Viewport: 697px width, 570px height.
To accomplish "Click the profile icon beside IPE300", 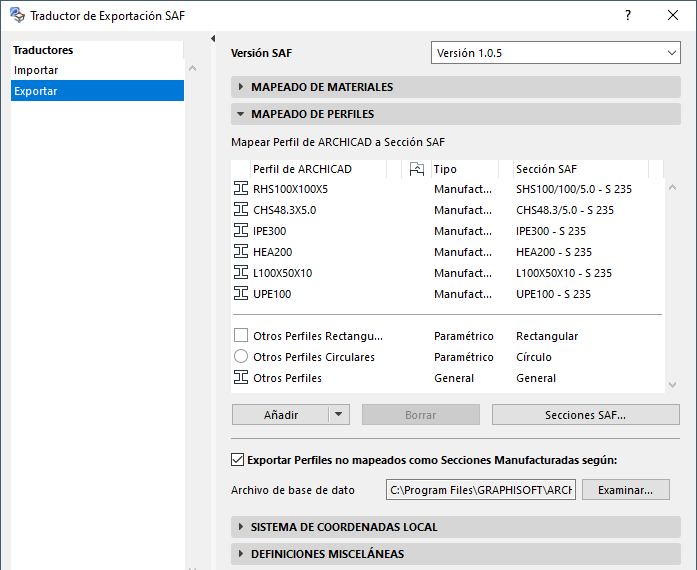I will (x=240, y=230).
